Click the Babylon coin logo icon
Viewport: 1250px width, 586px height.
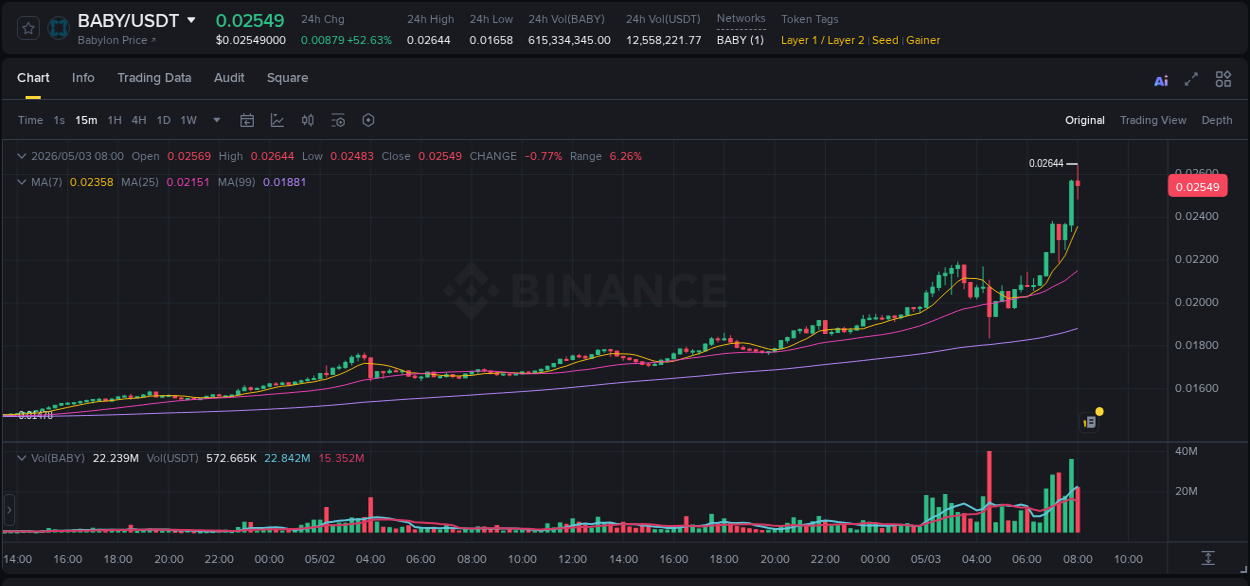59,28
